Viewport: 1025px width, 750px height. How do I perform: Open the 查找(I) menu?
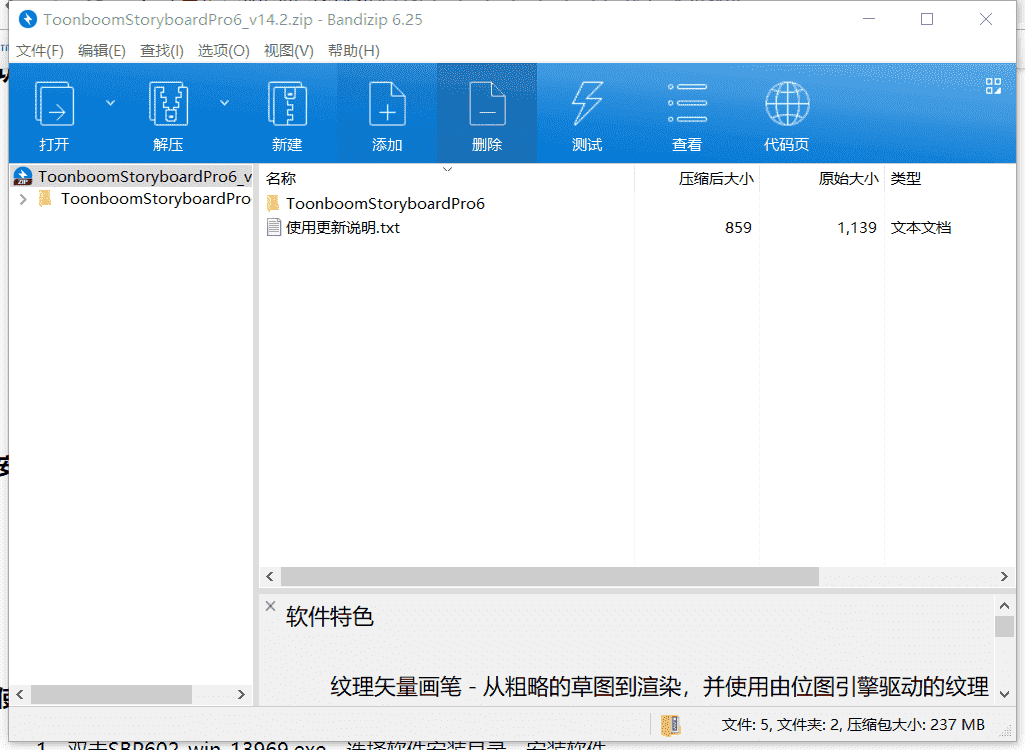(x=161, y=50)
